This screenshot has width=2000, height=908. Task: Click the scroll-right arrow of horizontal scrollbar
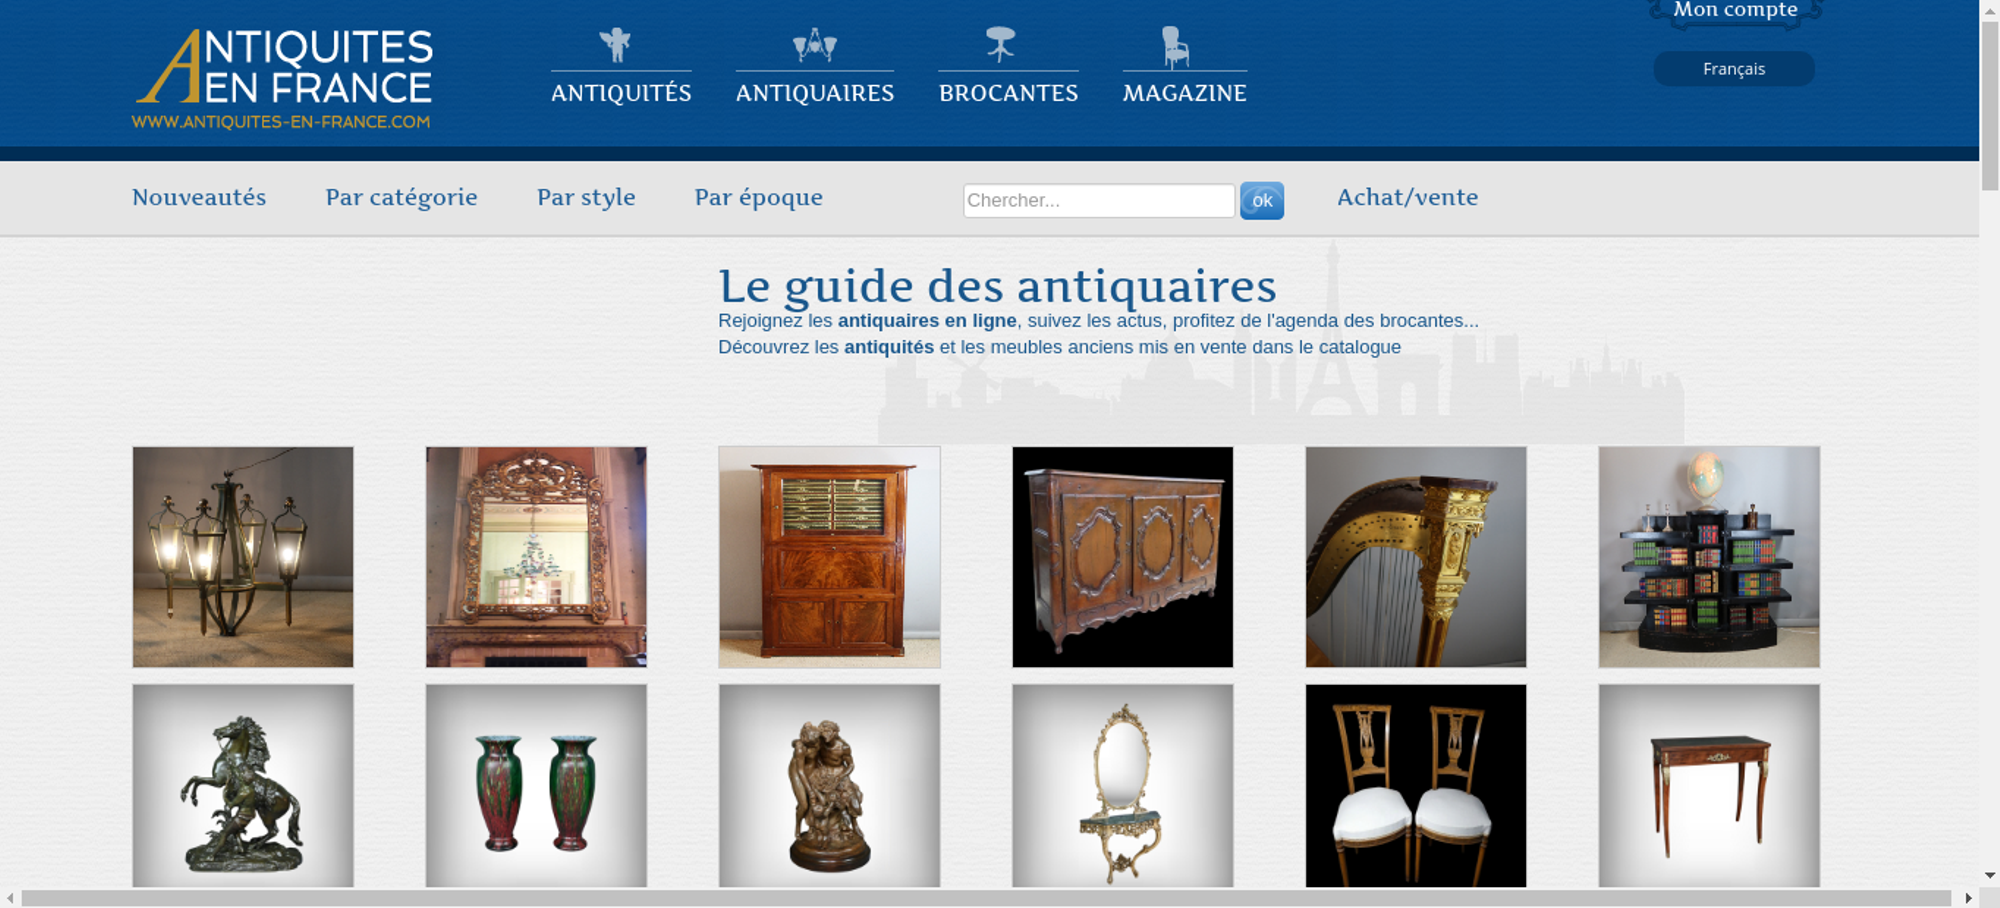pyautogui.click(x=1968, y=898)
